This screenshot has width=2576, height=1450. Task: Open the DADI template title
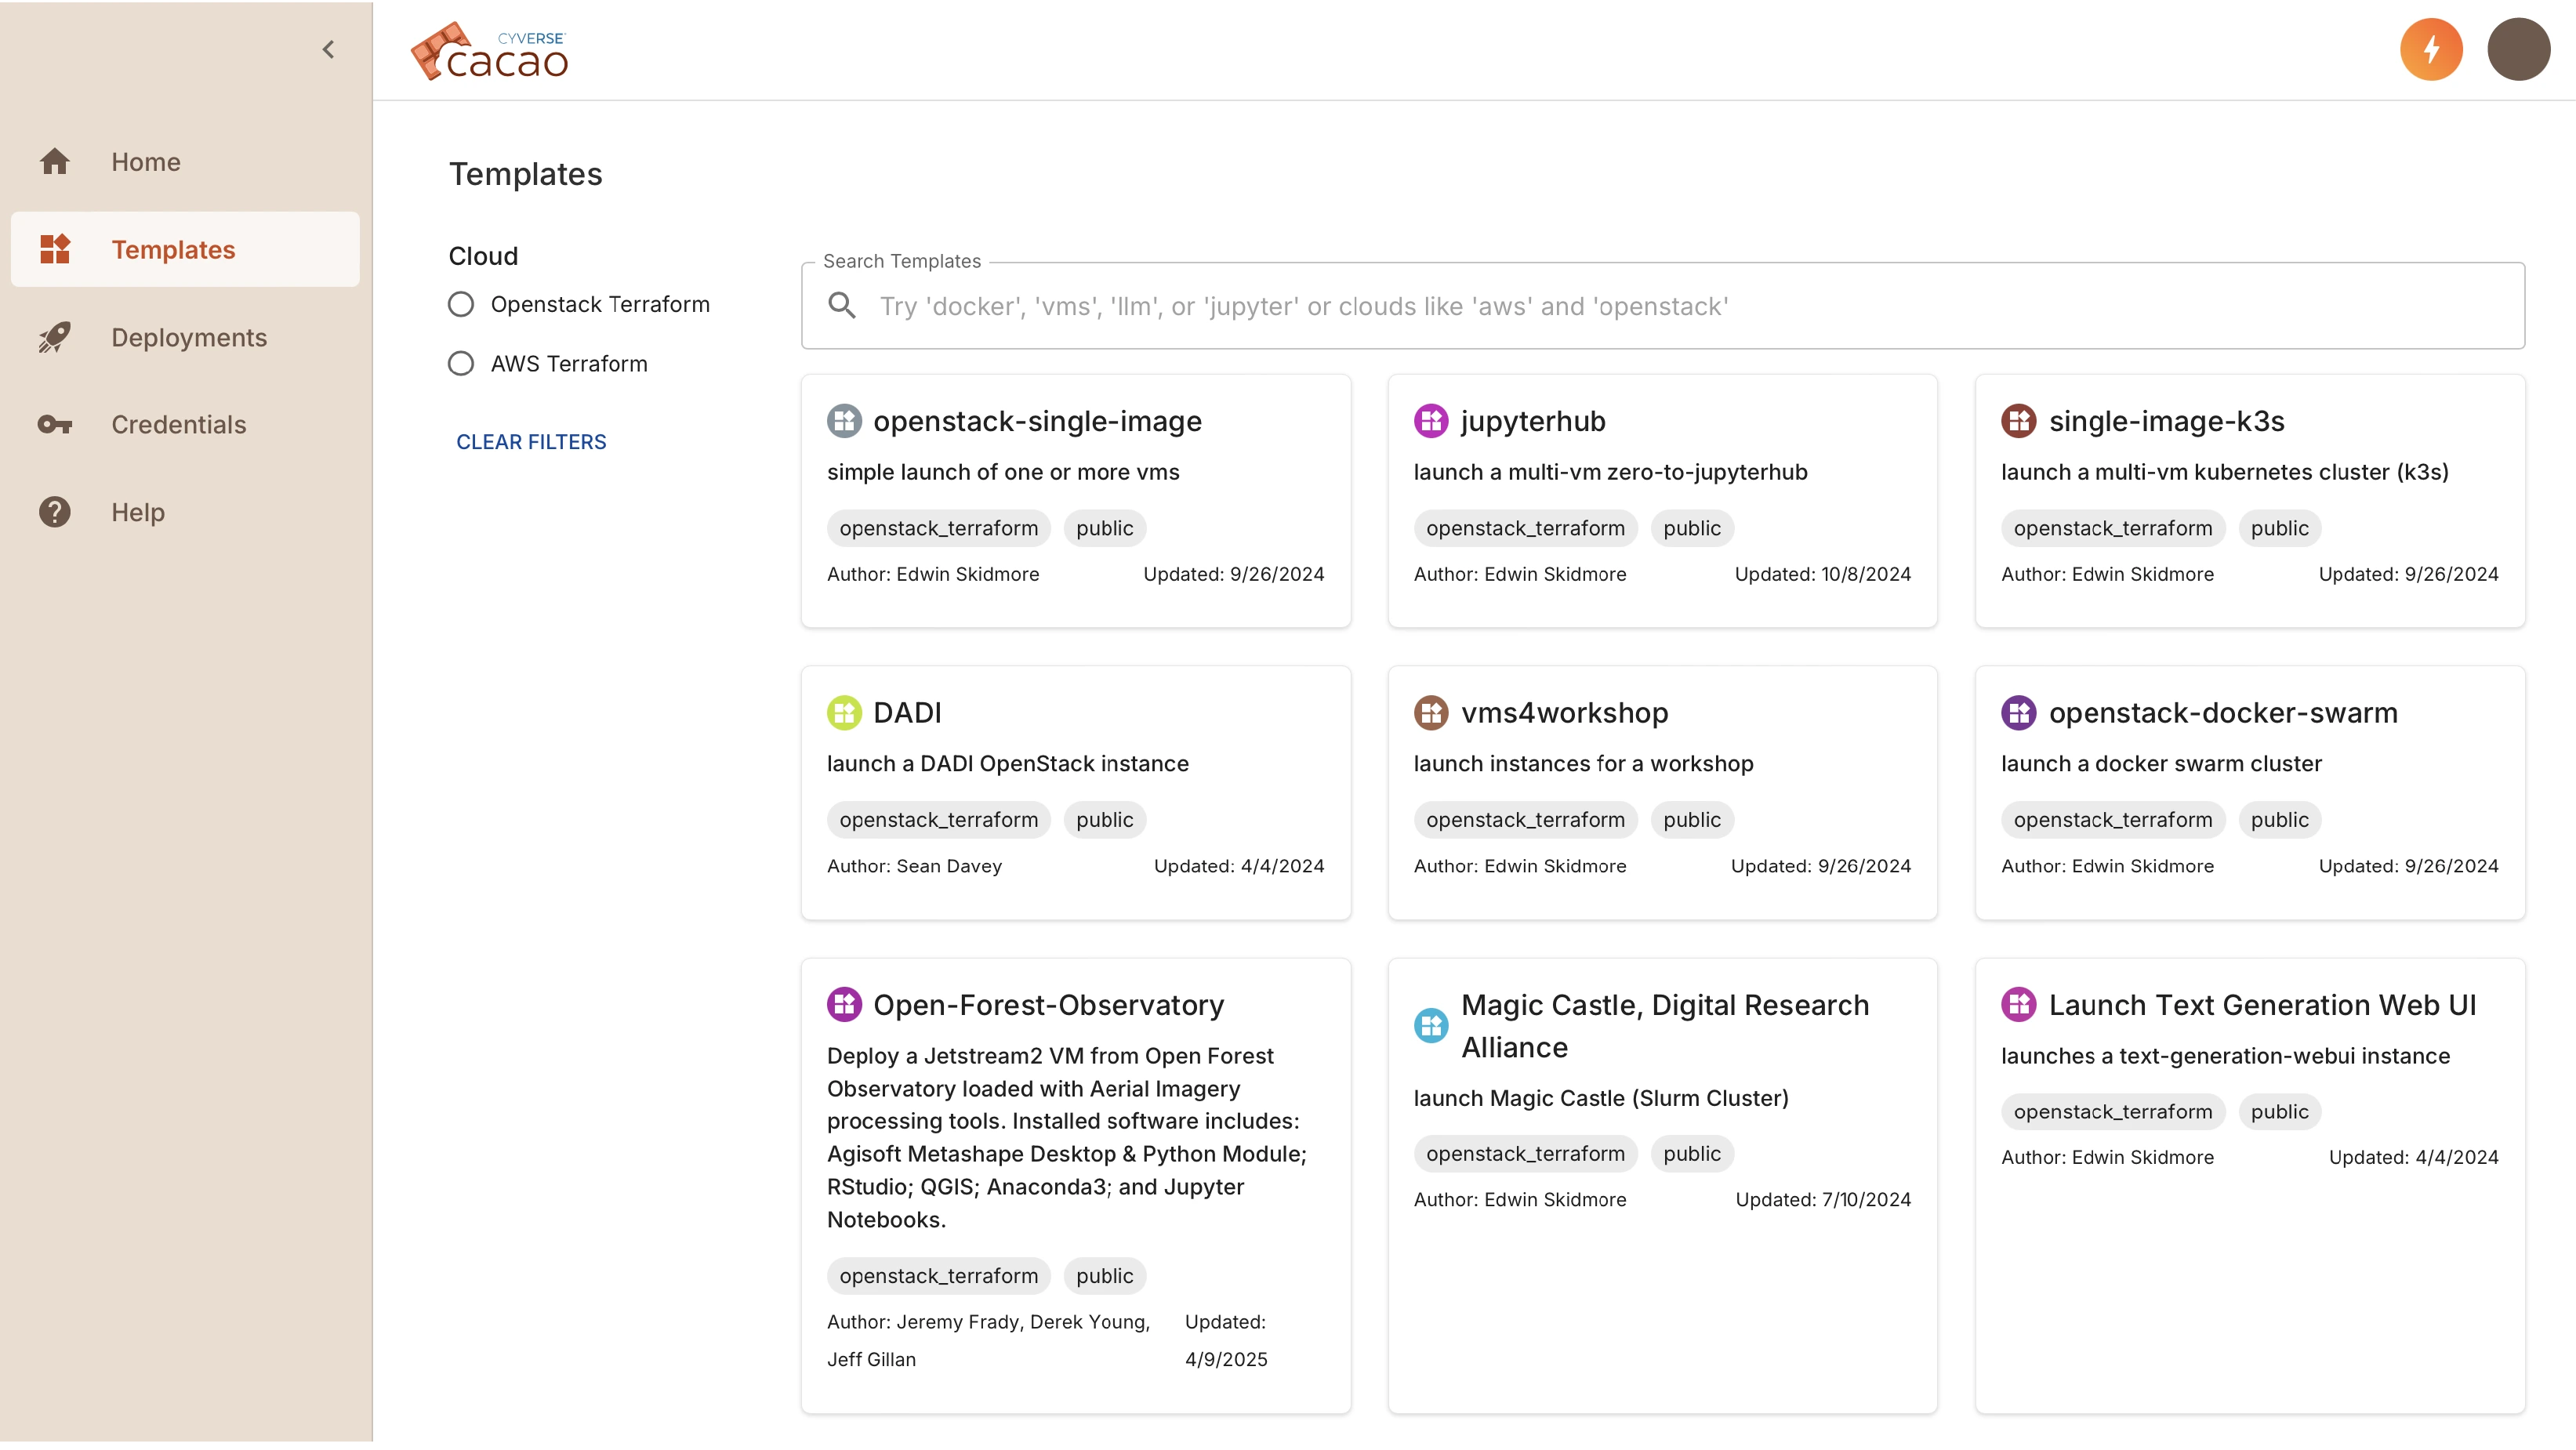(907, 713)
